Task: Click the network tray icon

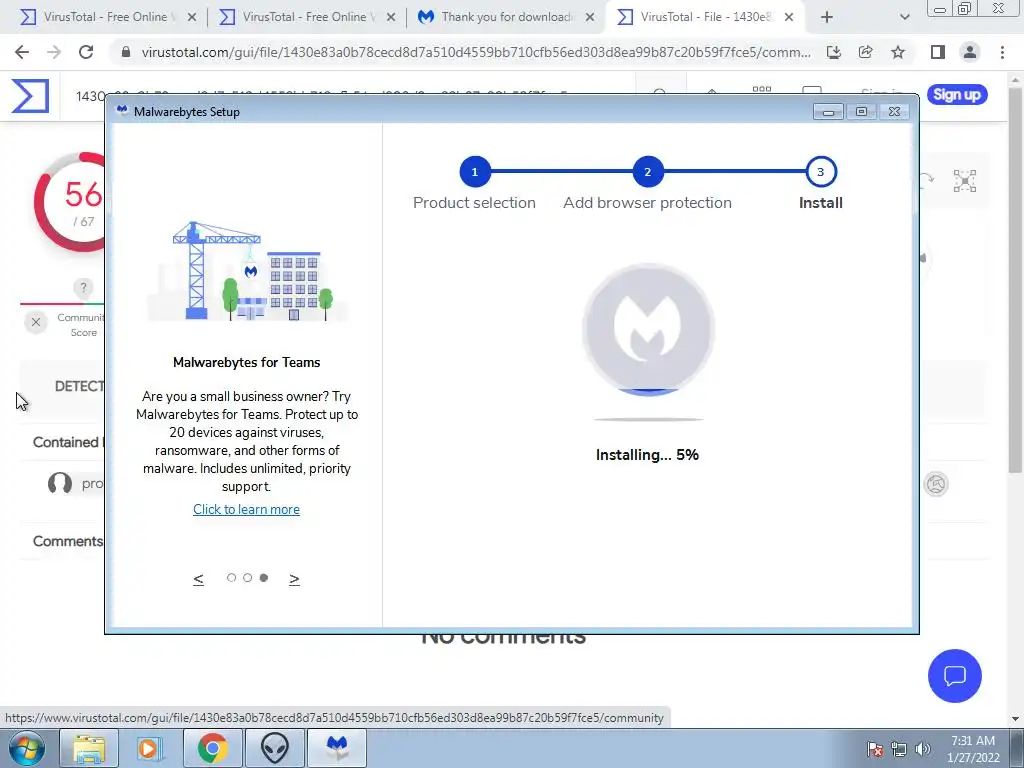Action: coord(899,749)
